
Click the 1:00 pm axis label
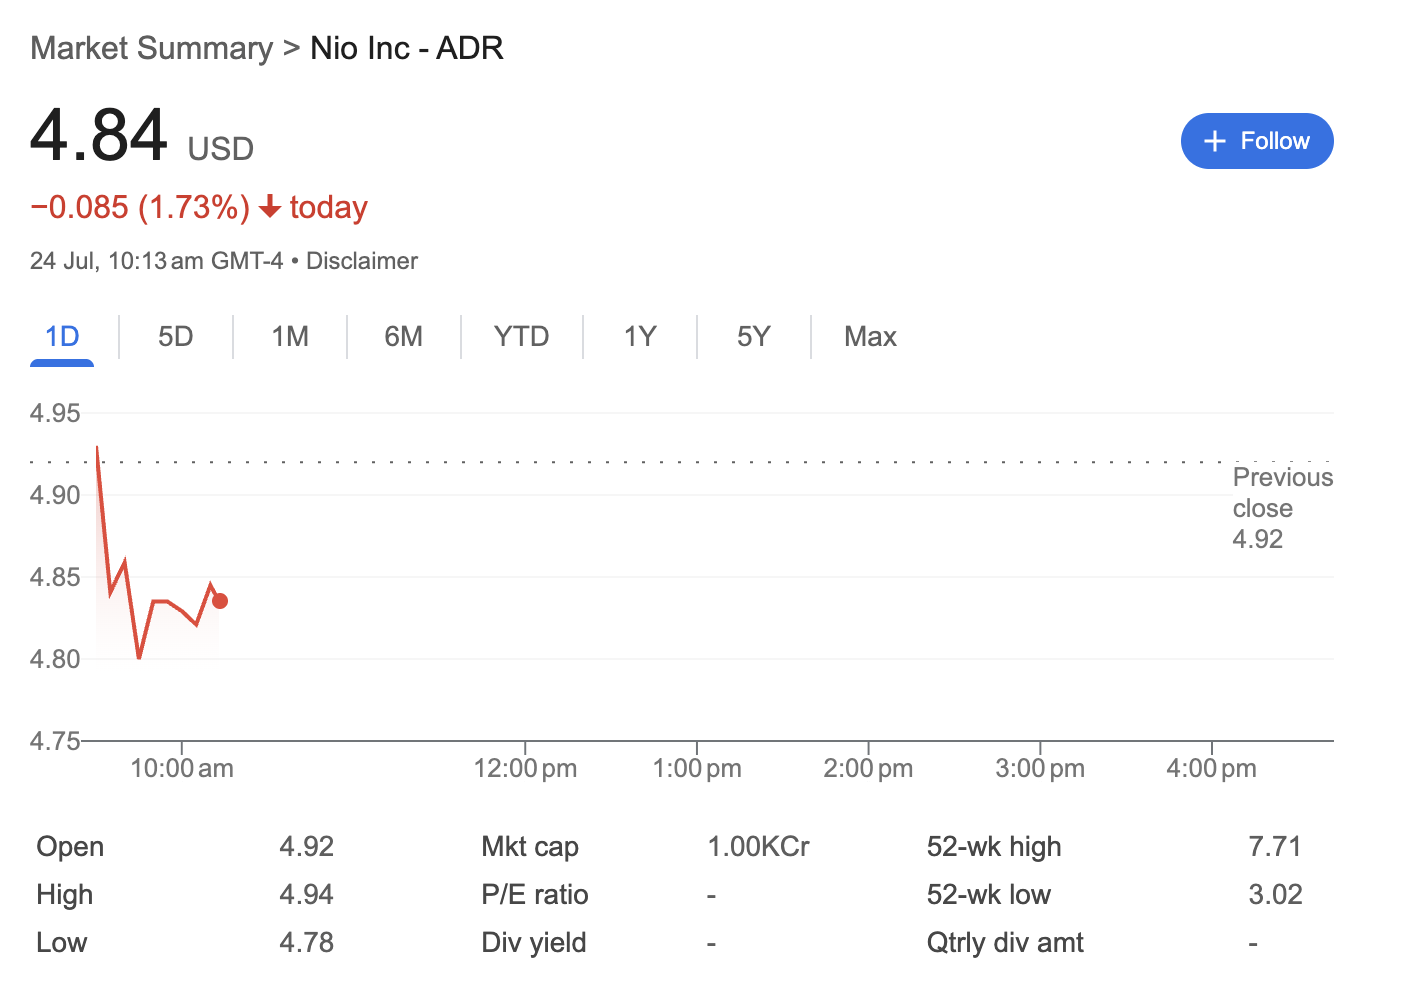697,769
